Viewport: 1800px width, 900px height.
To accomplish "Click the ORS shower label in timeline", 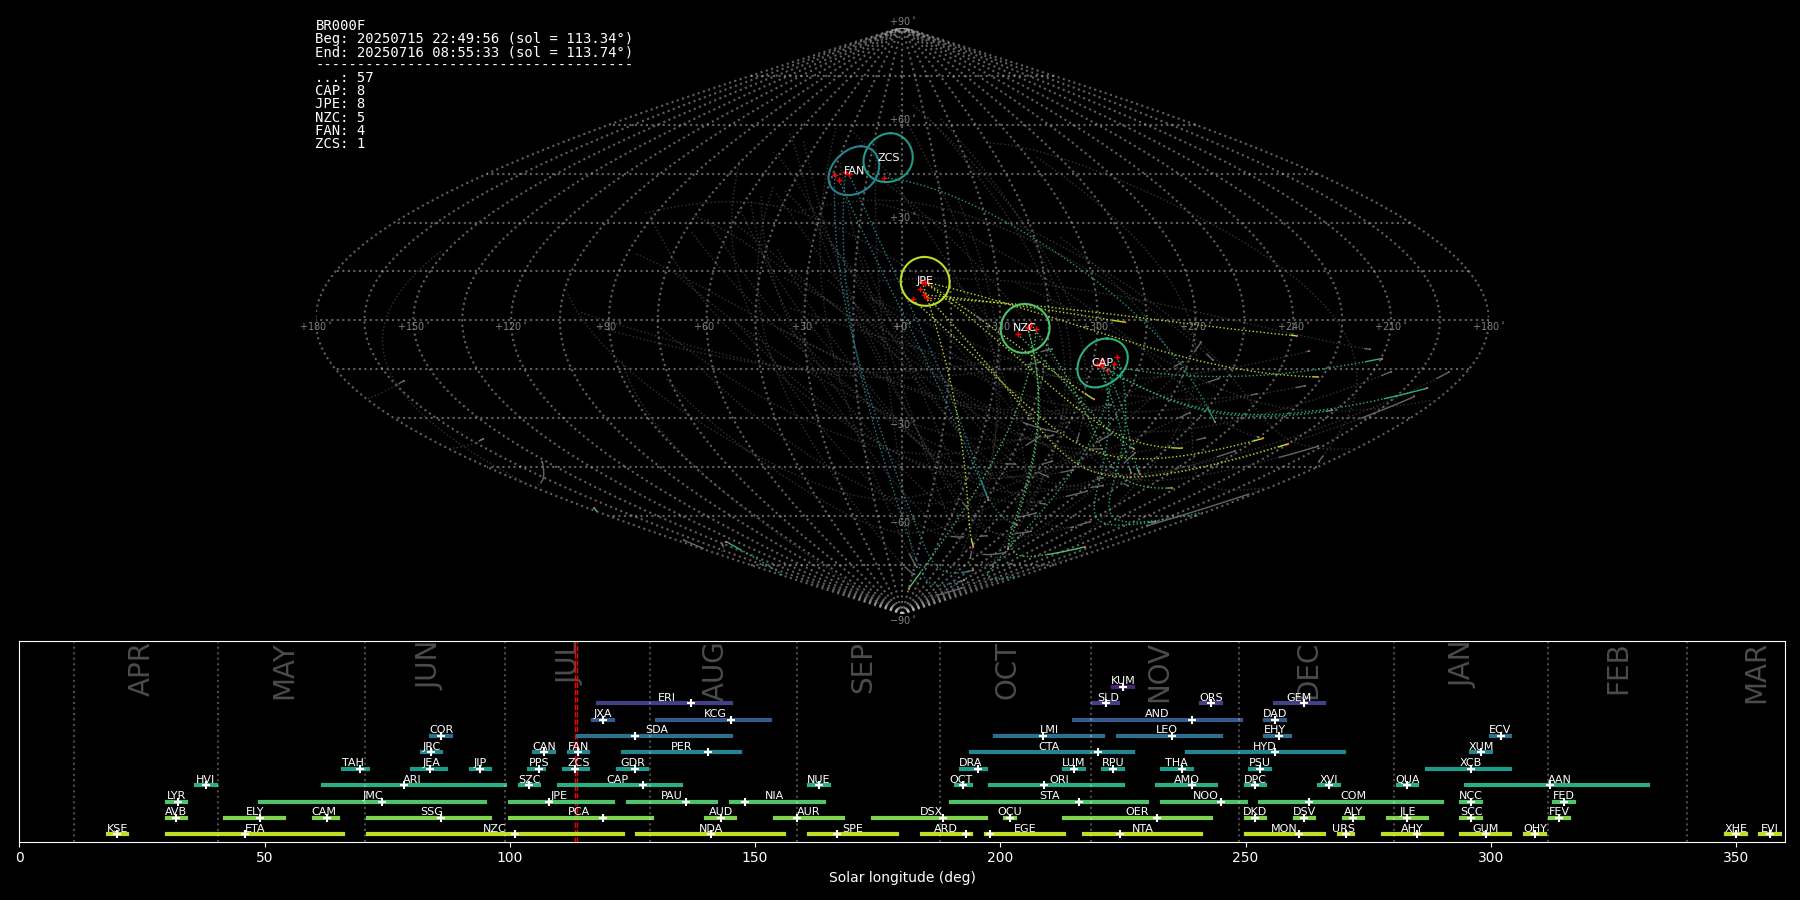I will tap(1211, 698).
